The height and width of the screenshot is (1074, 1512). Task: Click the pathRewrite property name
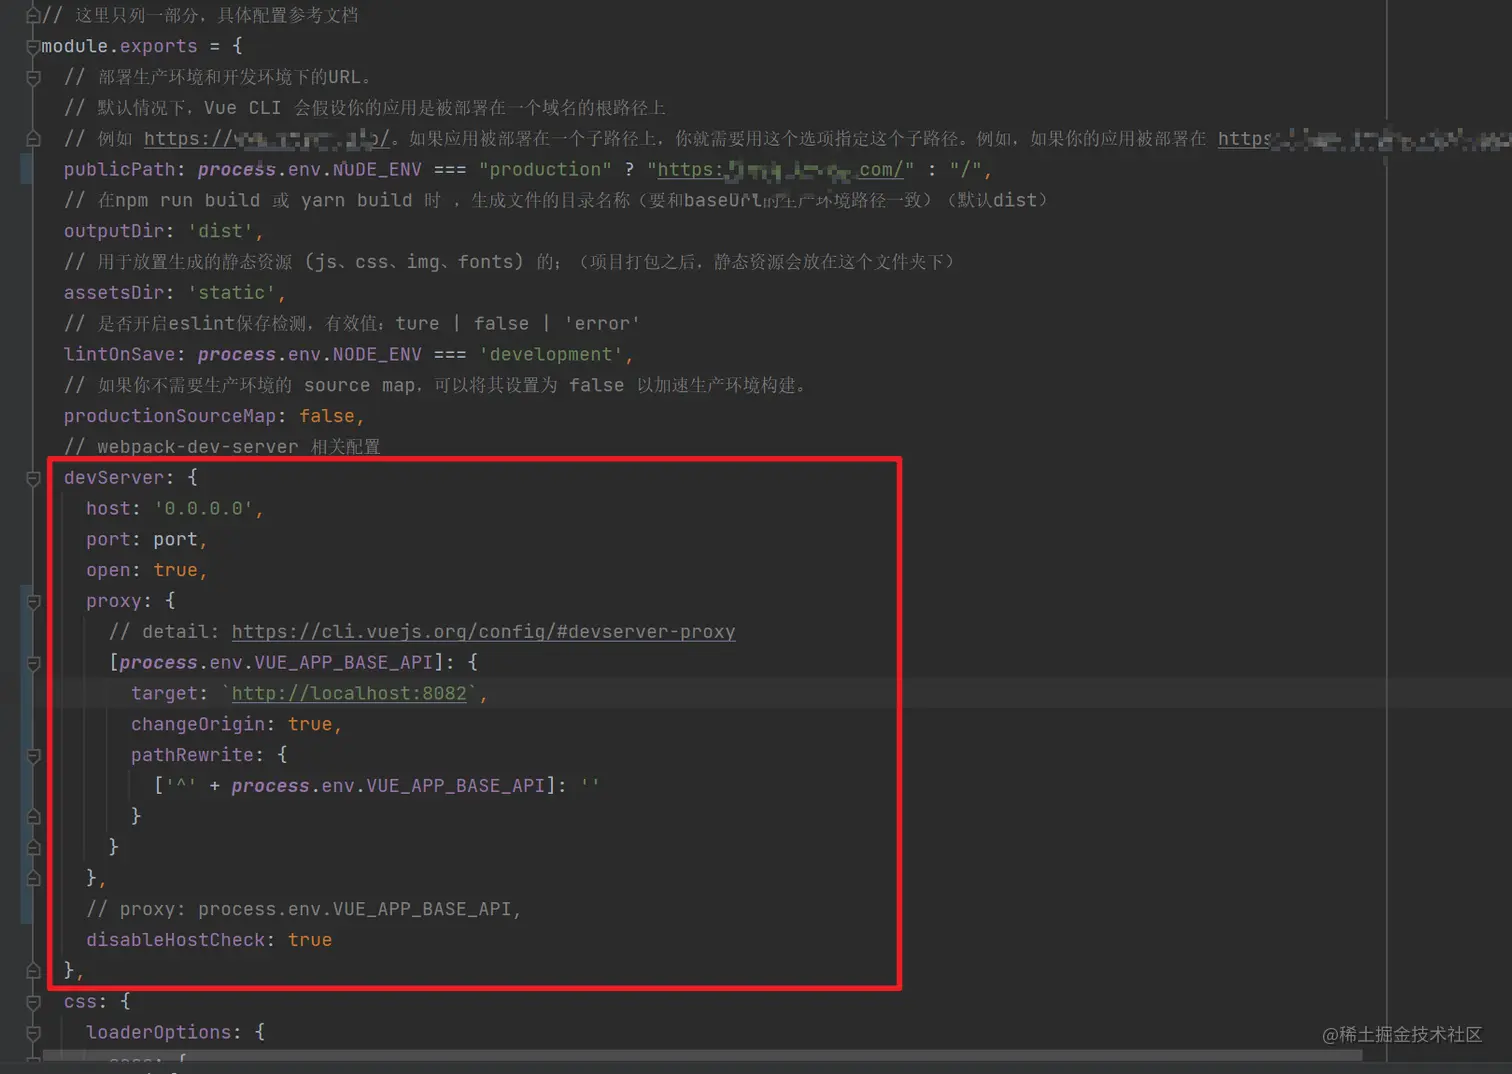(192, 755)
